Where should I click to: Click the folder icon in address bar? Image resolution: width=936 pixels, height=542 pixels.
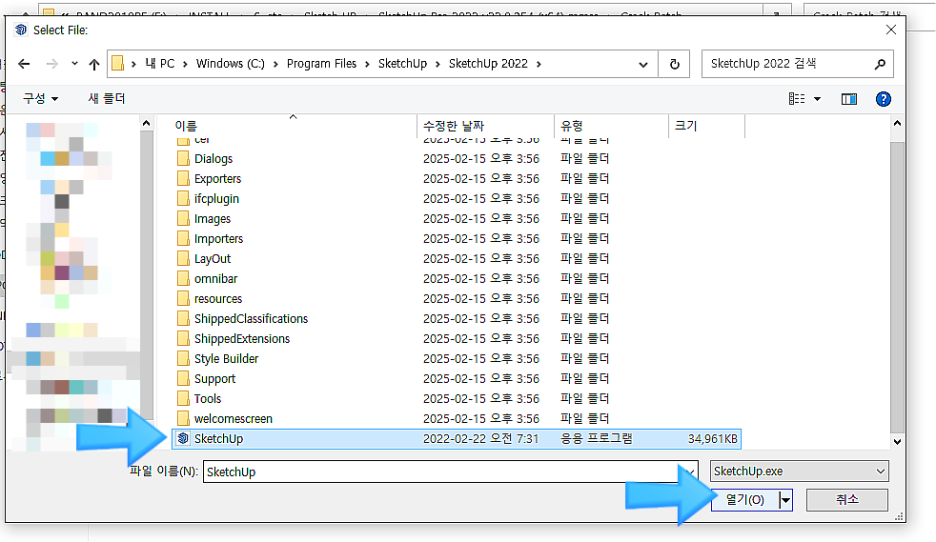click(x=118, y=63)
